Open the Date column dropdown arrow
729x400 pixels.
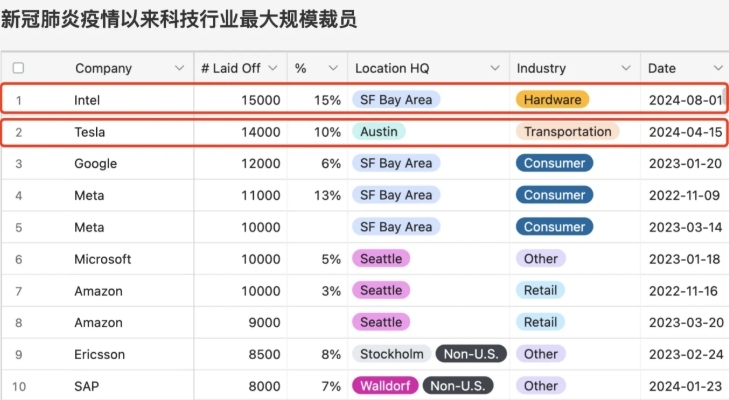click(718, 68)
